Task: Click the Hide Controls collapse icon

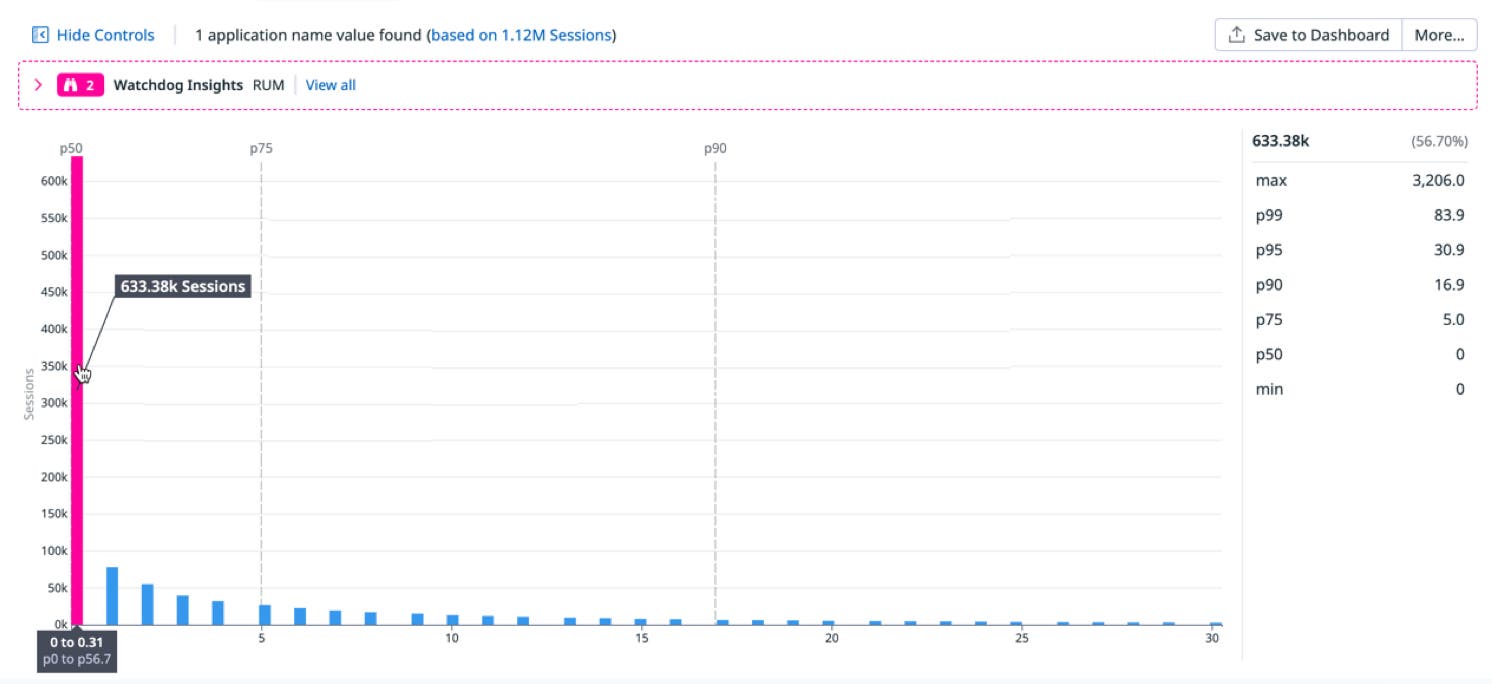Action: point(40,34)
